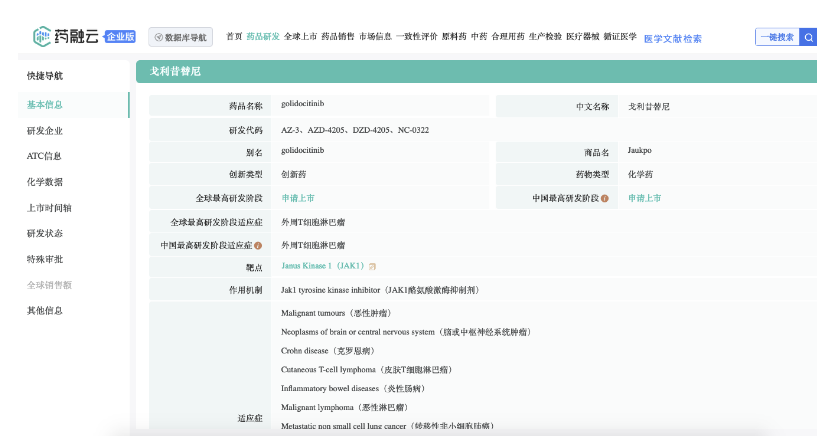Click global stage 申请上市 link
Screen dimensions: 836x446
298,198
